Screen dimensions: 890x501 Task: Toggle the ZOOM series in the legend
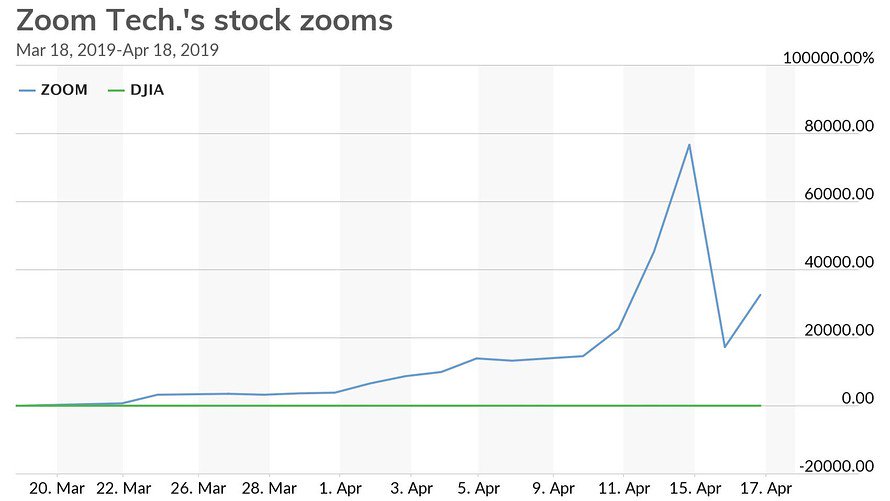tap(63, 90)
